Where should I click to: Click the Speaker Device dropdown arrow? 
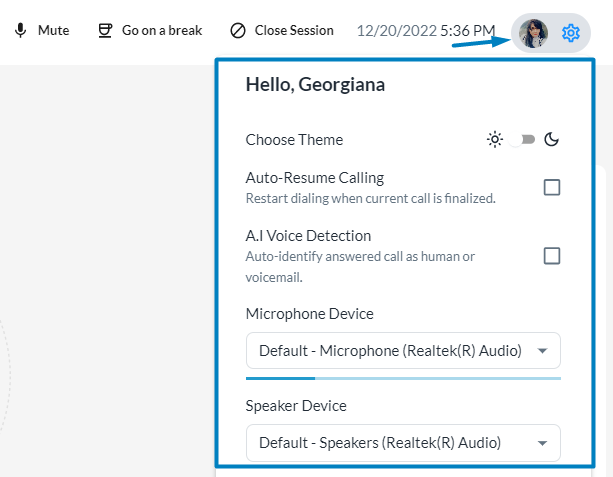[x=542, y=442]
